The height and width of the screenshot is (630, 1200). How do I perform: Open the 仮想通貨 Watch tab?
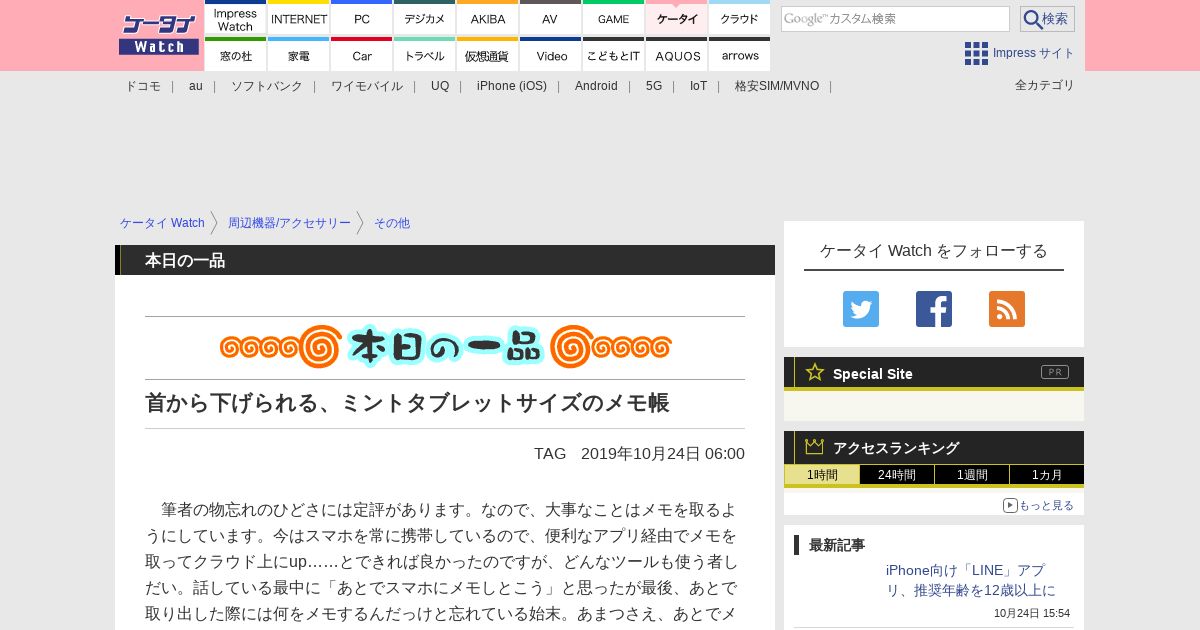point(488,54)
